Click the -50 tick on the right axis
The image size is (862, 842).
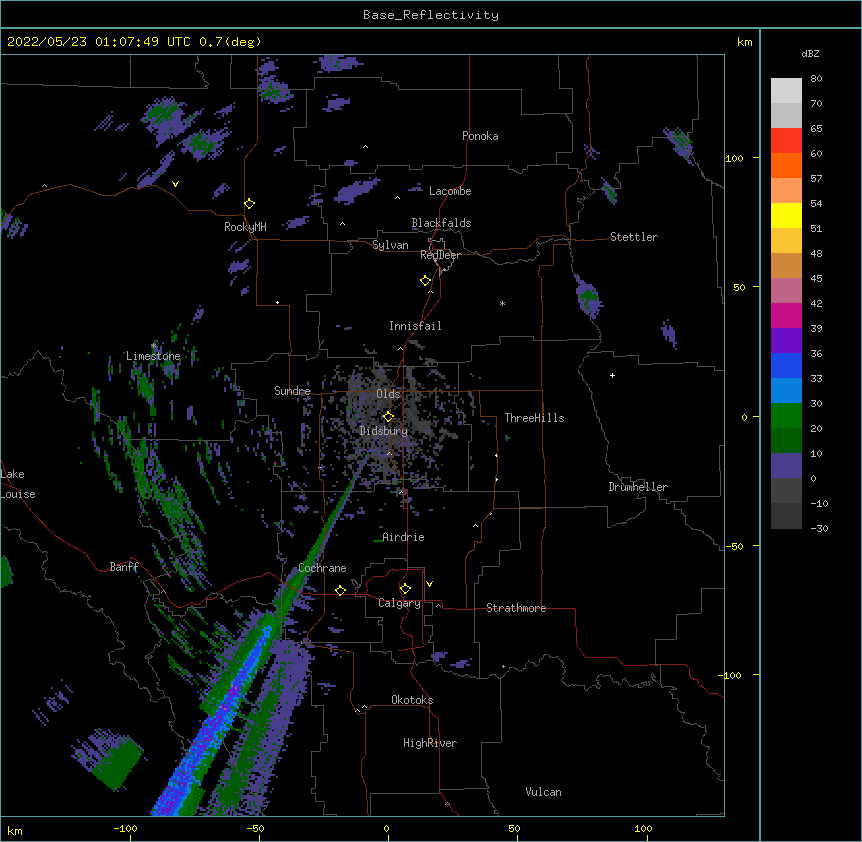(x=734, y=546)
